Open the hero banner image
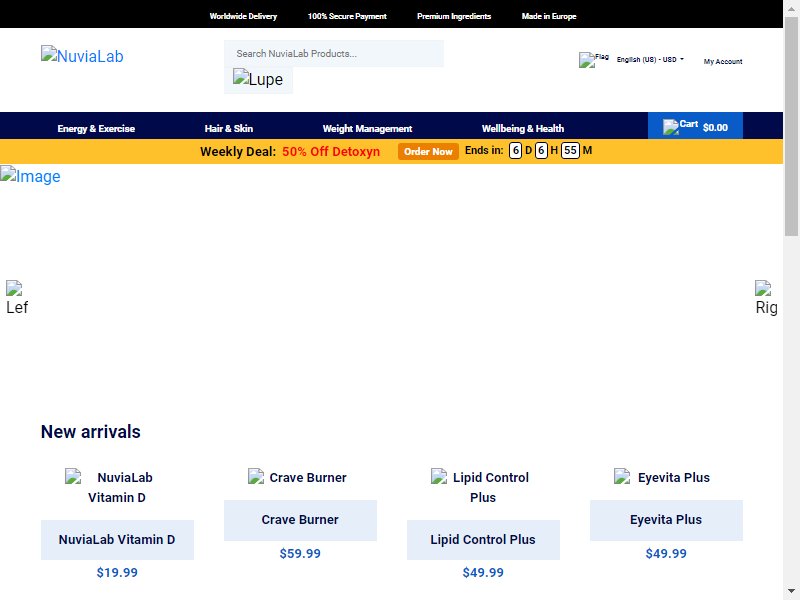Image resolution: width=800 pixels, height=600 pixels. click(30, 176)
